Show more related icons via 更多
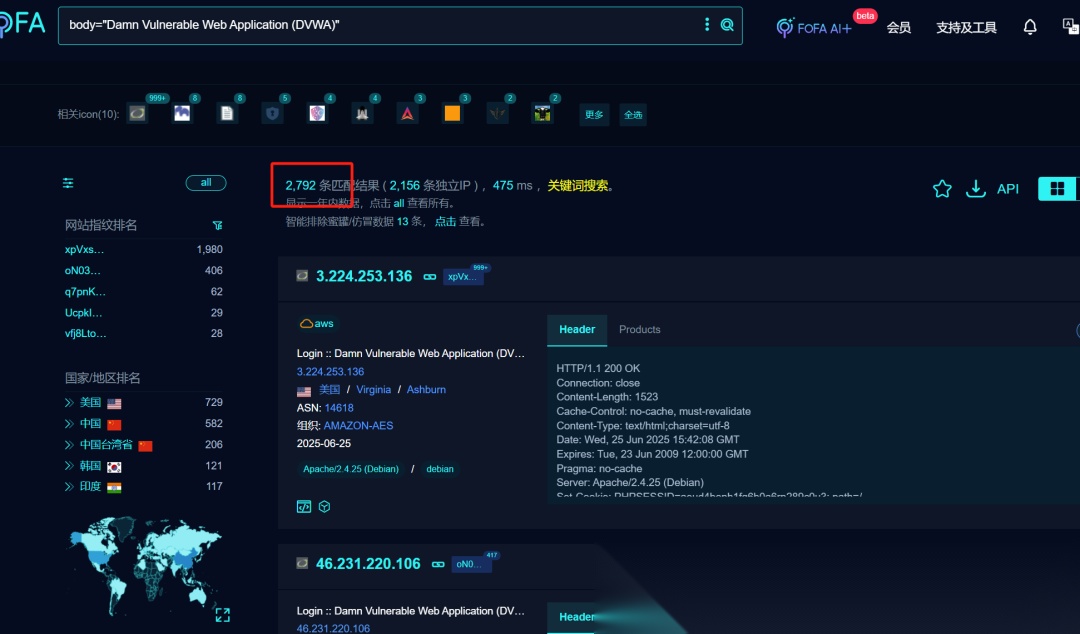Image resolution: width=1080 pixels, height=634 pixels. click(594, 114)
